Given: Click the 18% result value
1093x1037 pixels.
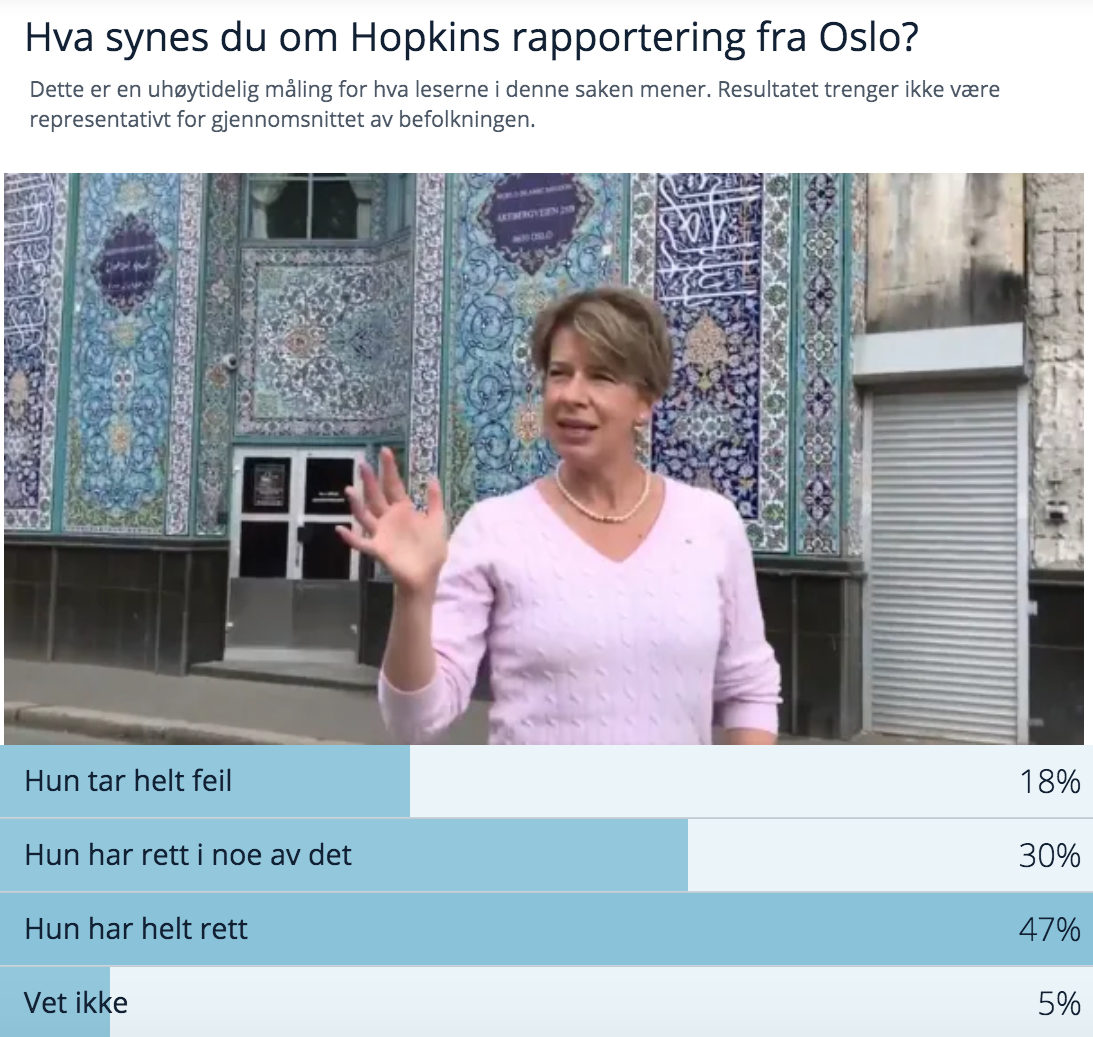Looking at the screenshot, I should click(x=1050, y=782).
